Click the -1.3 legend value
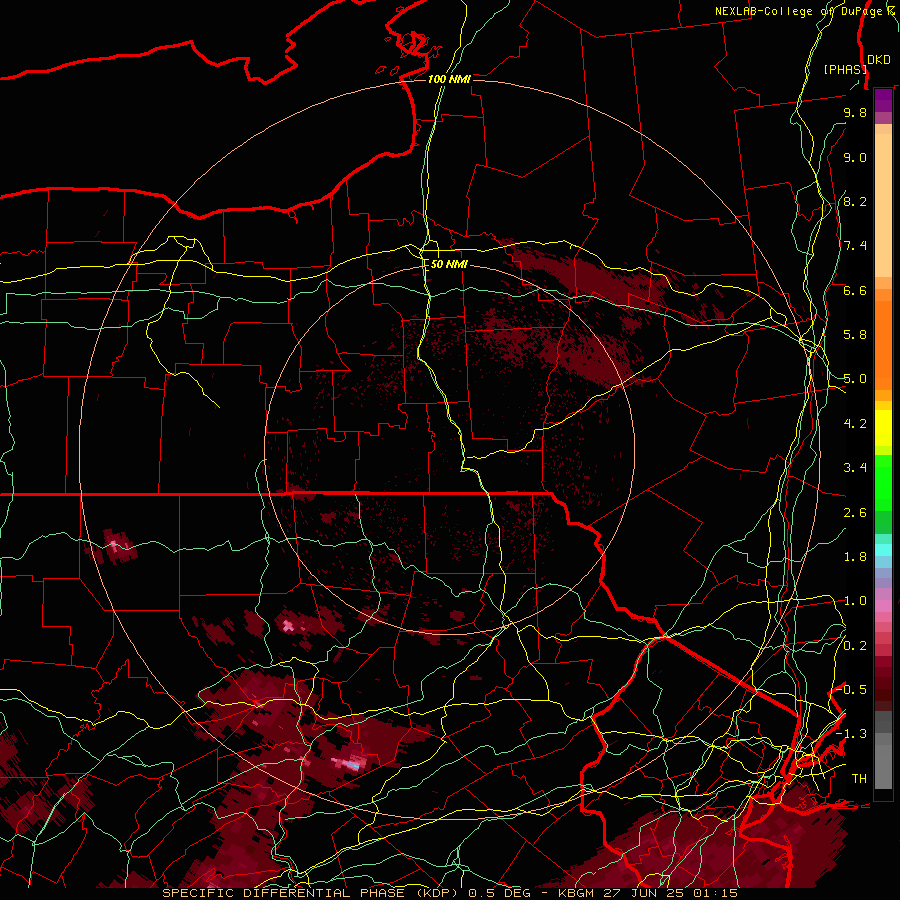 (852, 734)
